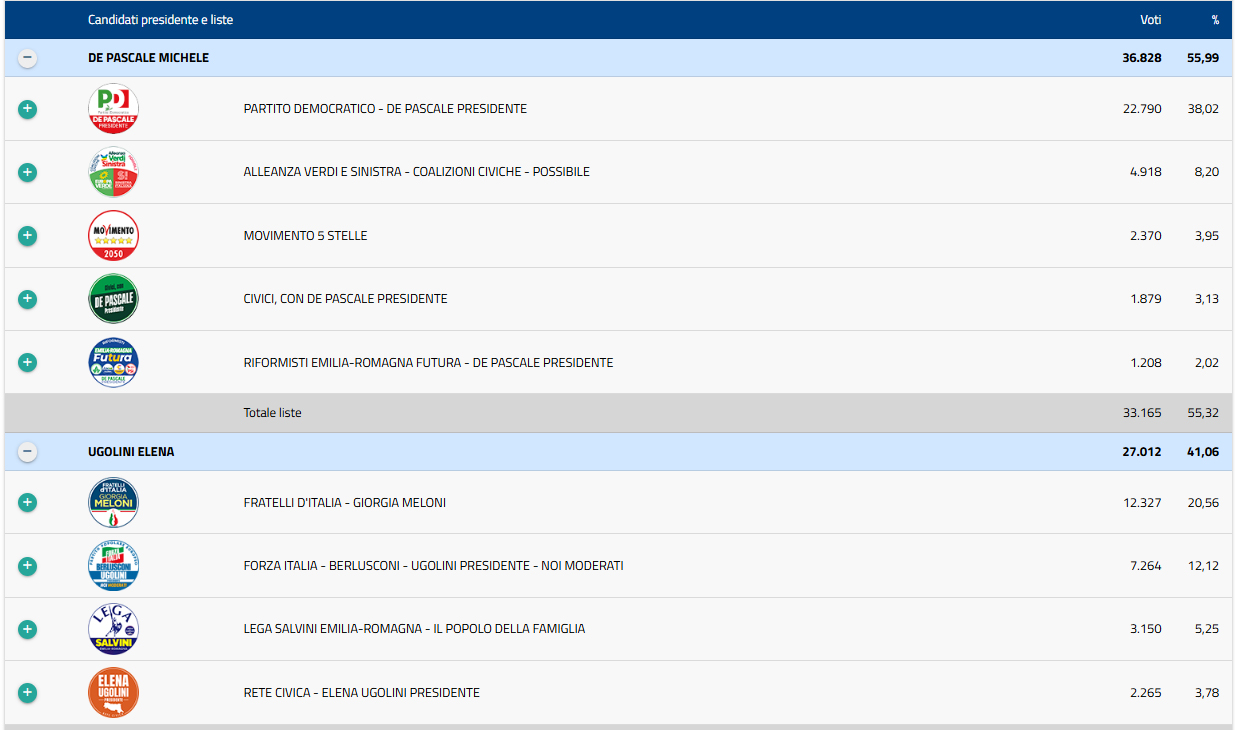Click Rete Civica votes 2.265

click(x=1146, y=693)
